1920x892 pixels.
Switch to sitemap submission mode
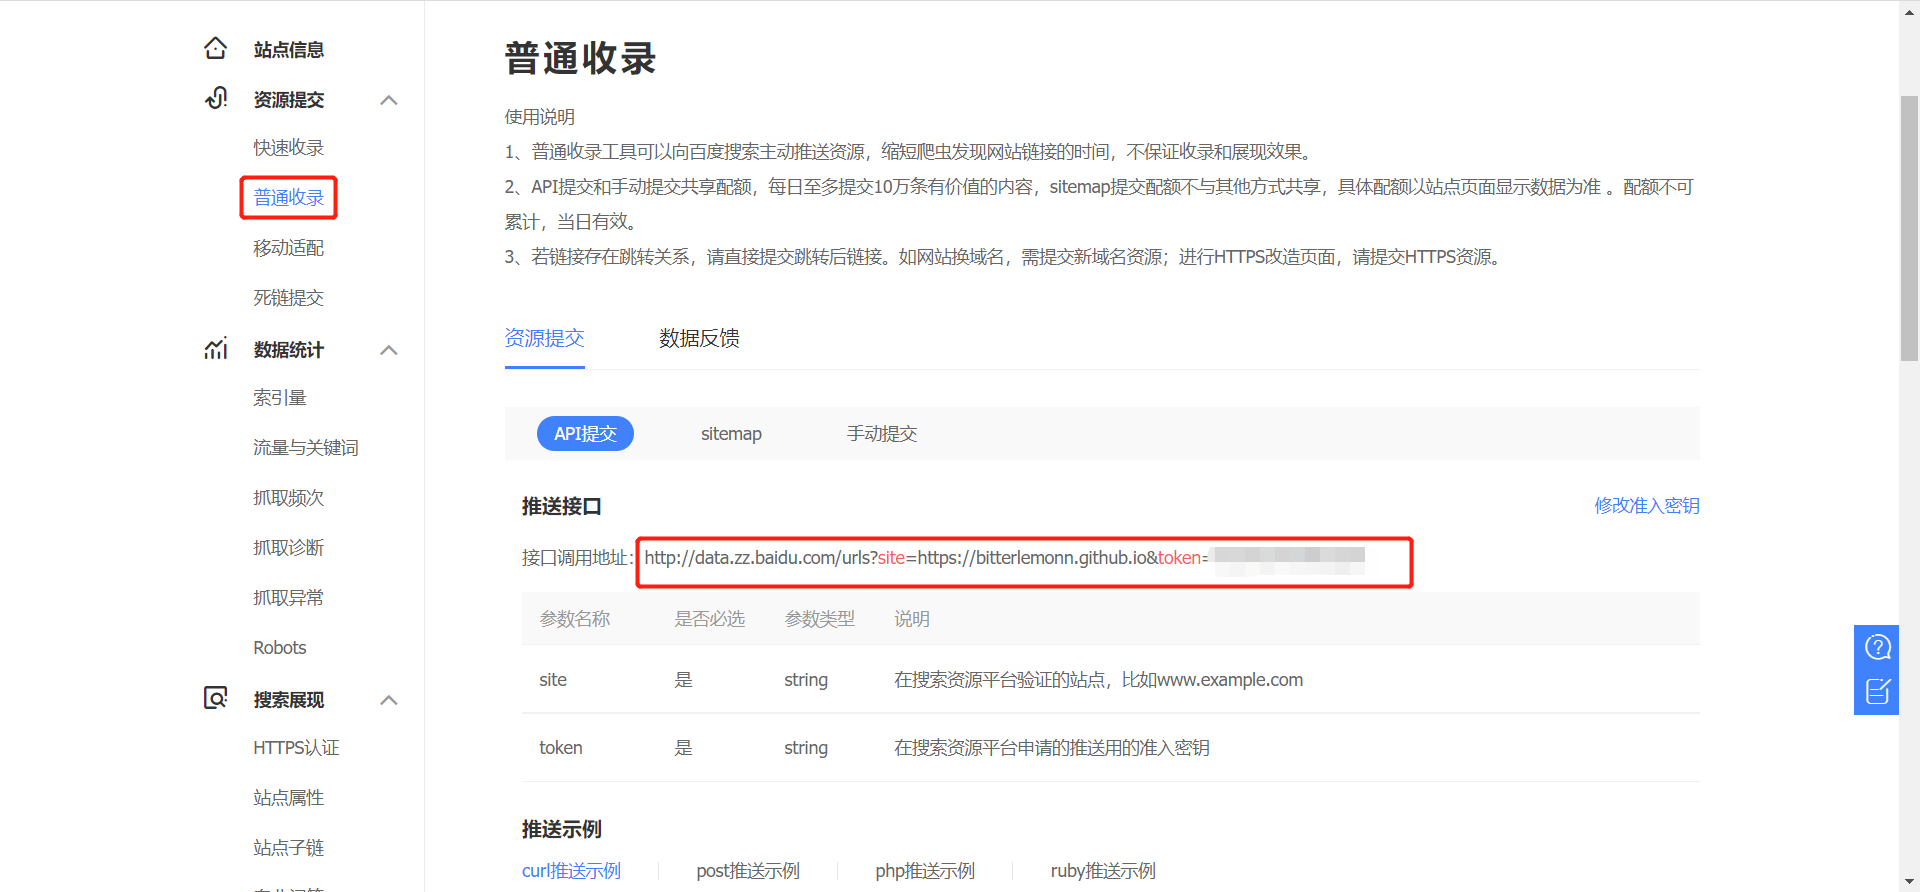pyautogui.click(x=731, y=434)
